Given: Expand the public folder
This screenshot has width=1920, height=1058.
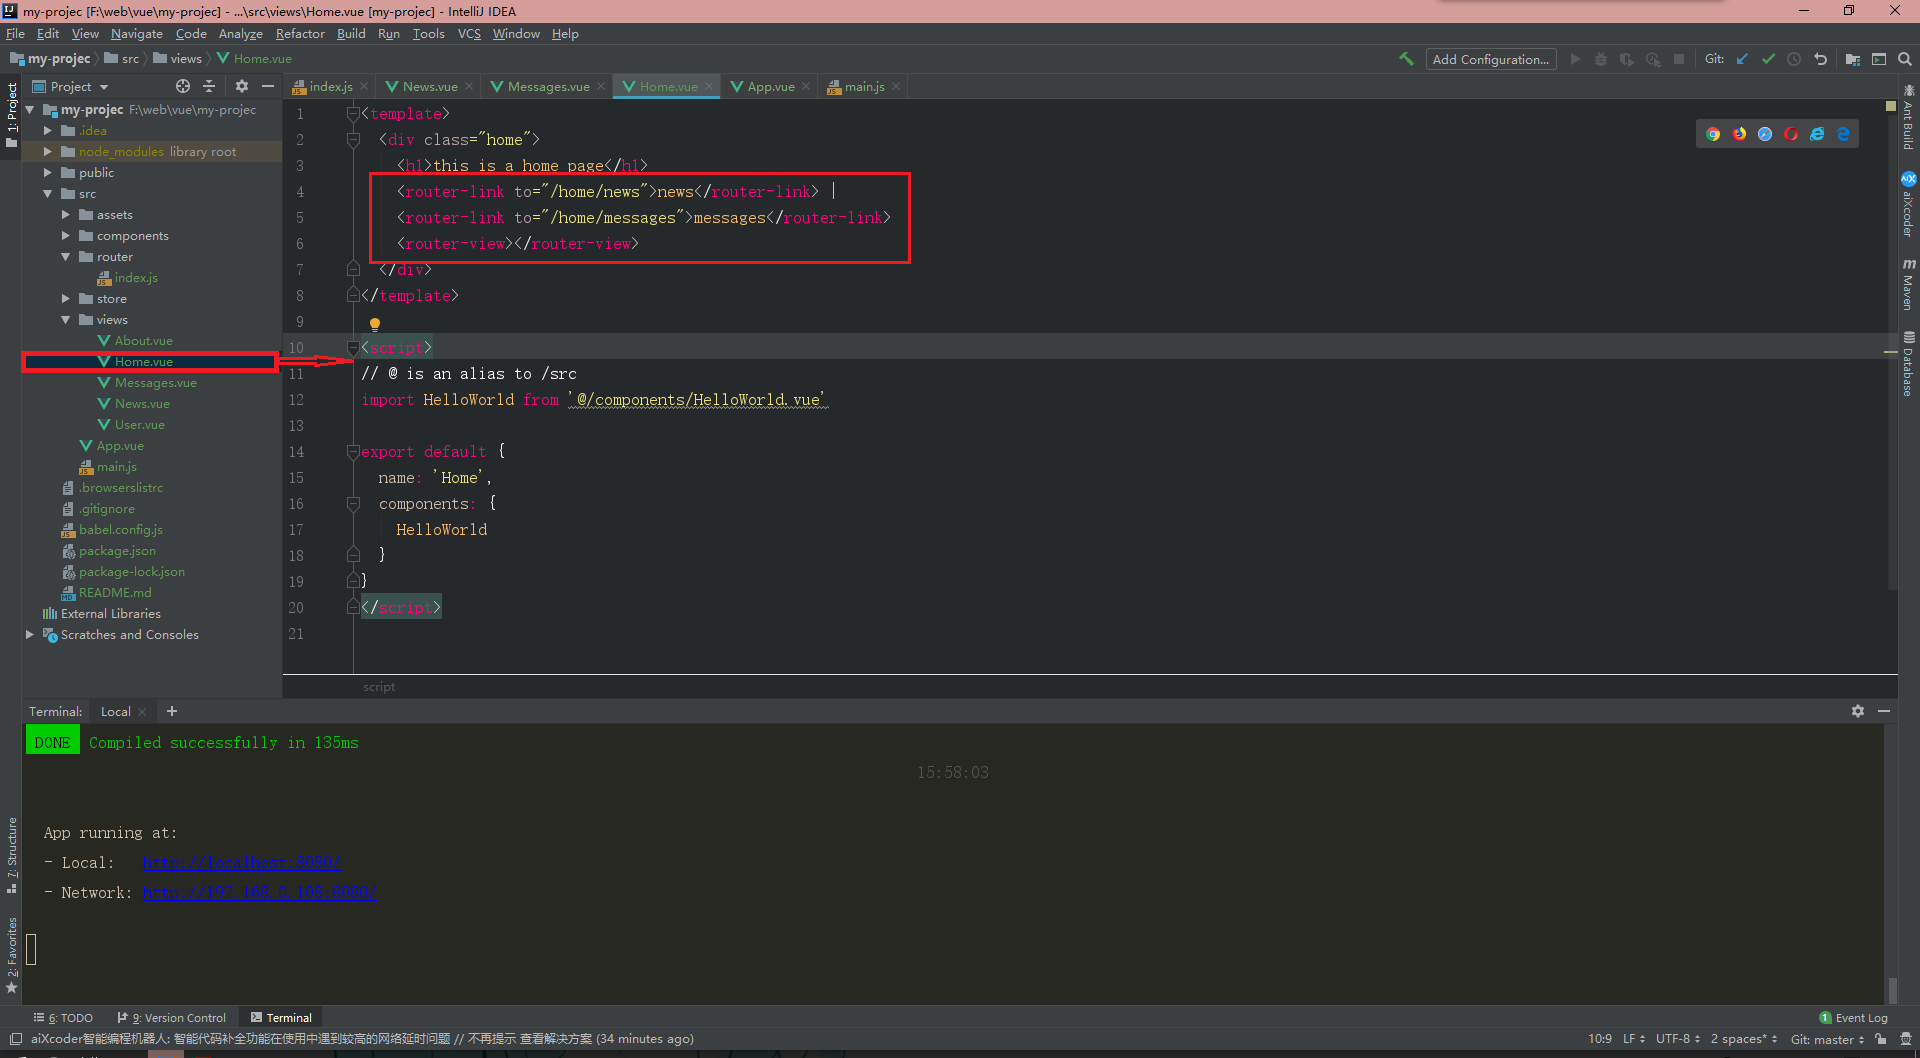Looking at the screenshot, I should pyautogui.click(x=47, y=173).
